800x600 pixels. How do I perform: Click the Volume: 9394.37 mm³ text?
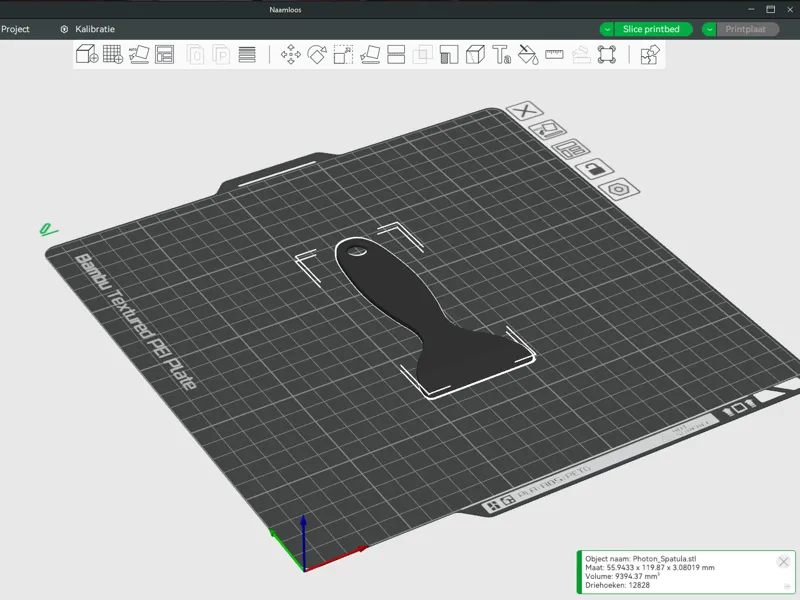(622, 576)
